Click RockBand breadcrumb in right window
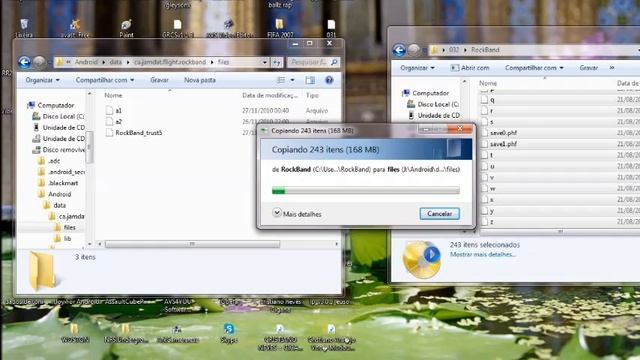Image resolution: width=640 pixels, height=360 pixels. [x=485, y=50]
